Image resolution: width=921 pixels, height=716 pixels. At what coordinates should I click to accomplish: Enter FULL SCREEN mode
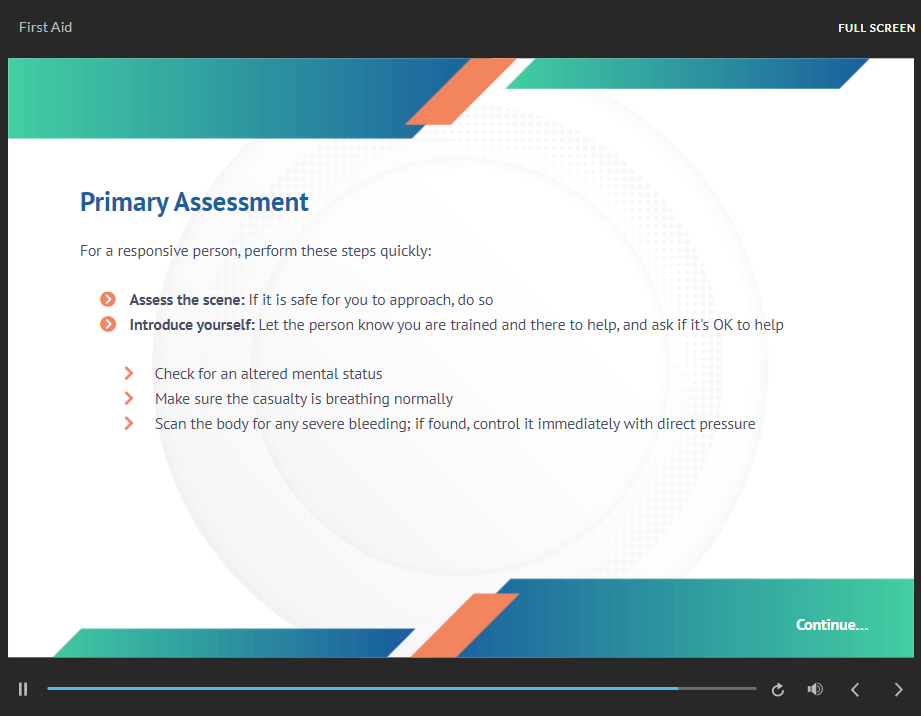click(x=876, y=28)
